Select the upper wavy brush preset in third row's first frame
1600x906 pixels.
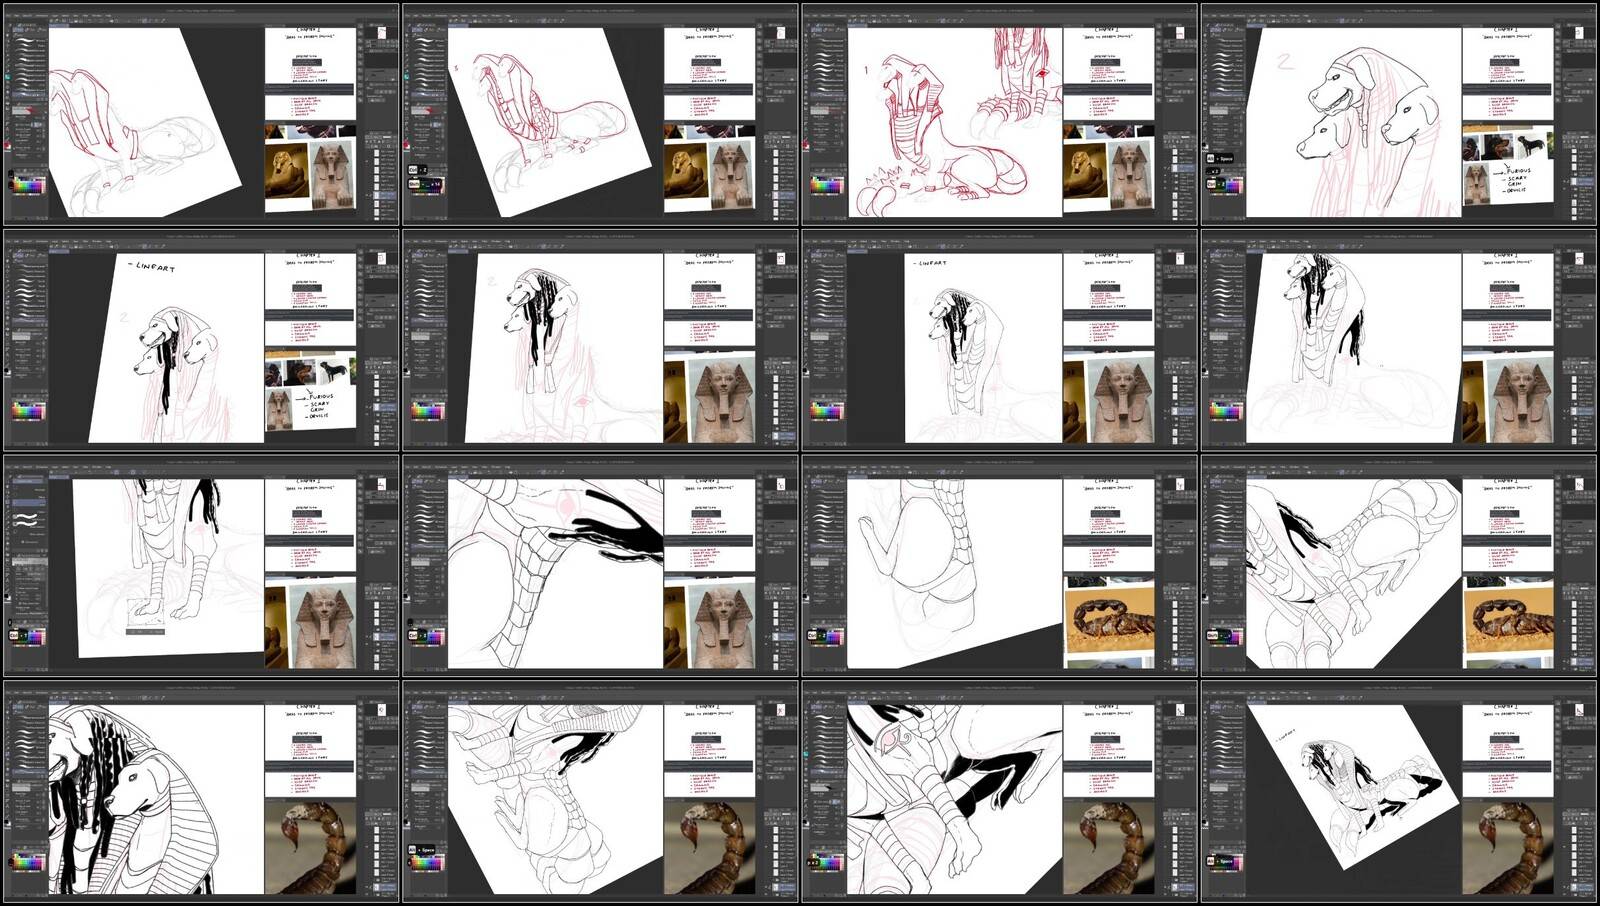(x=27, y=516)
